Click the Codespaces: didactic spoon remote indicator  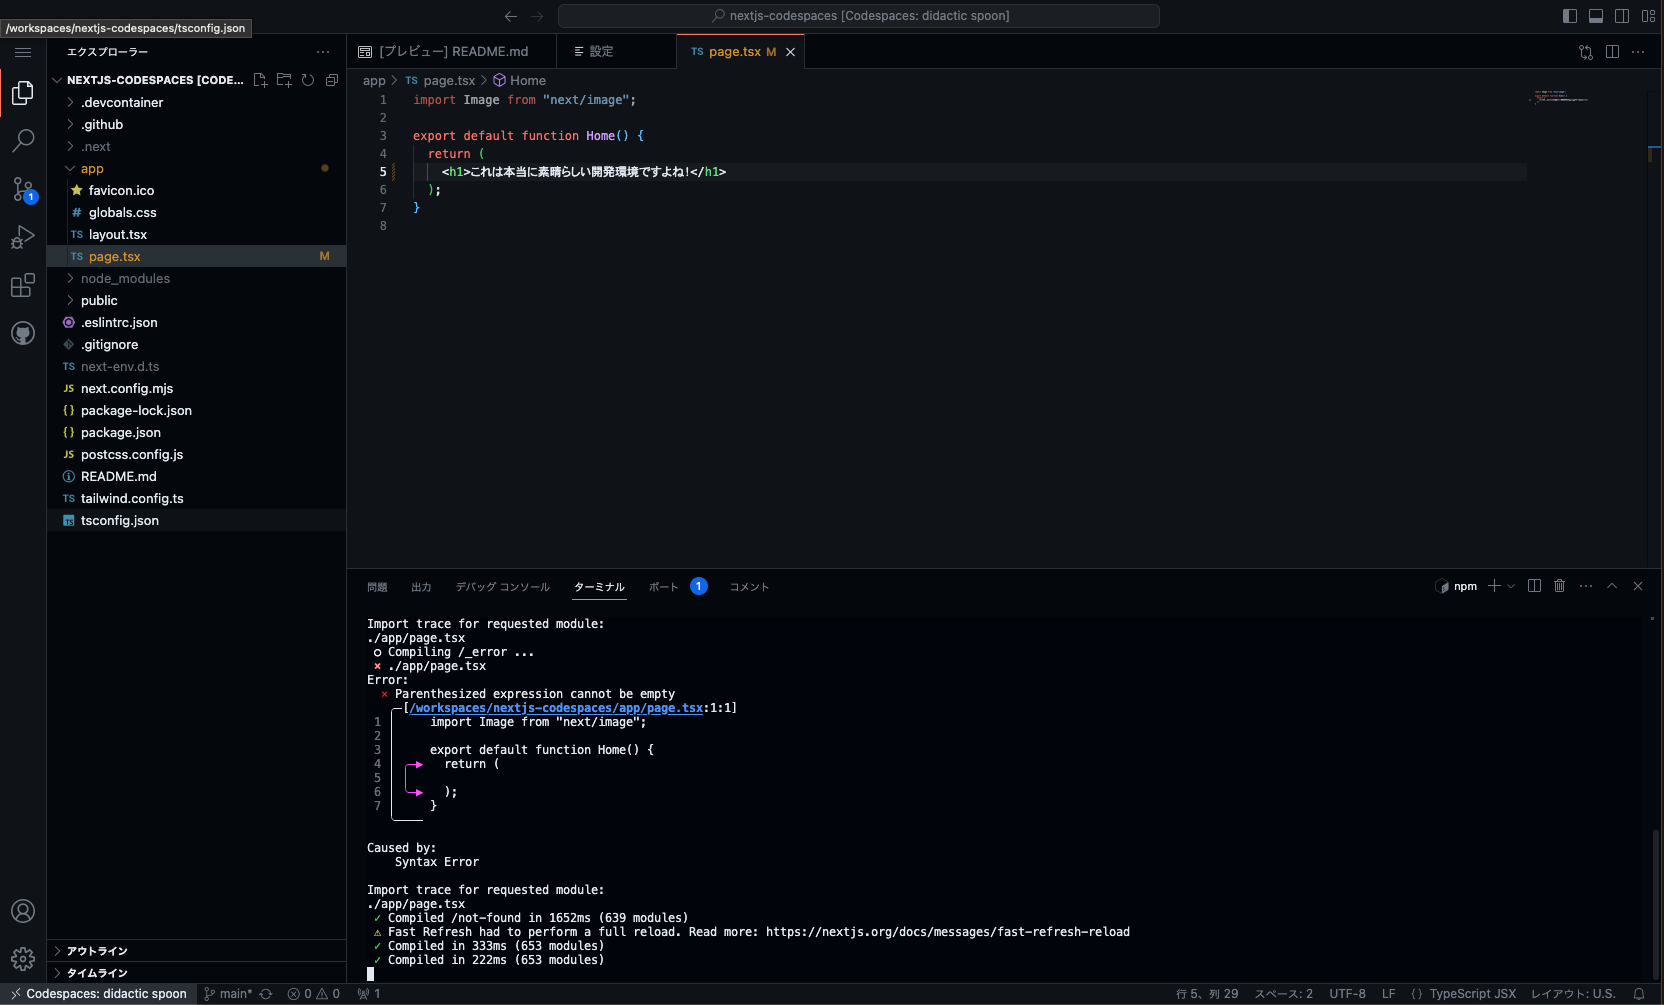(98, 994)
